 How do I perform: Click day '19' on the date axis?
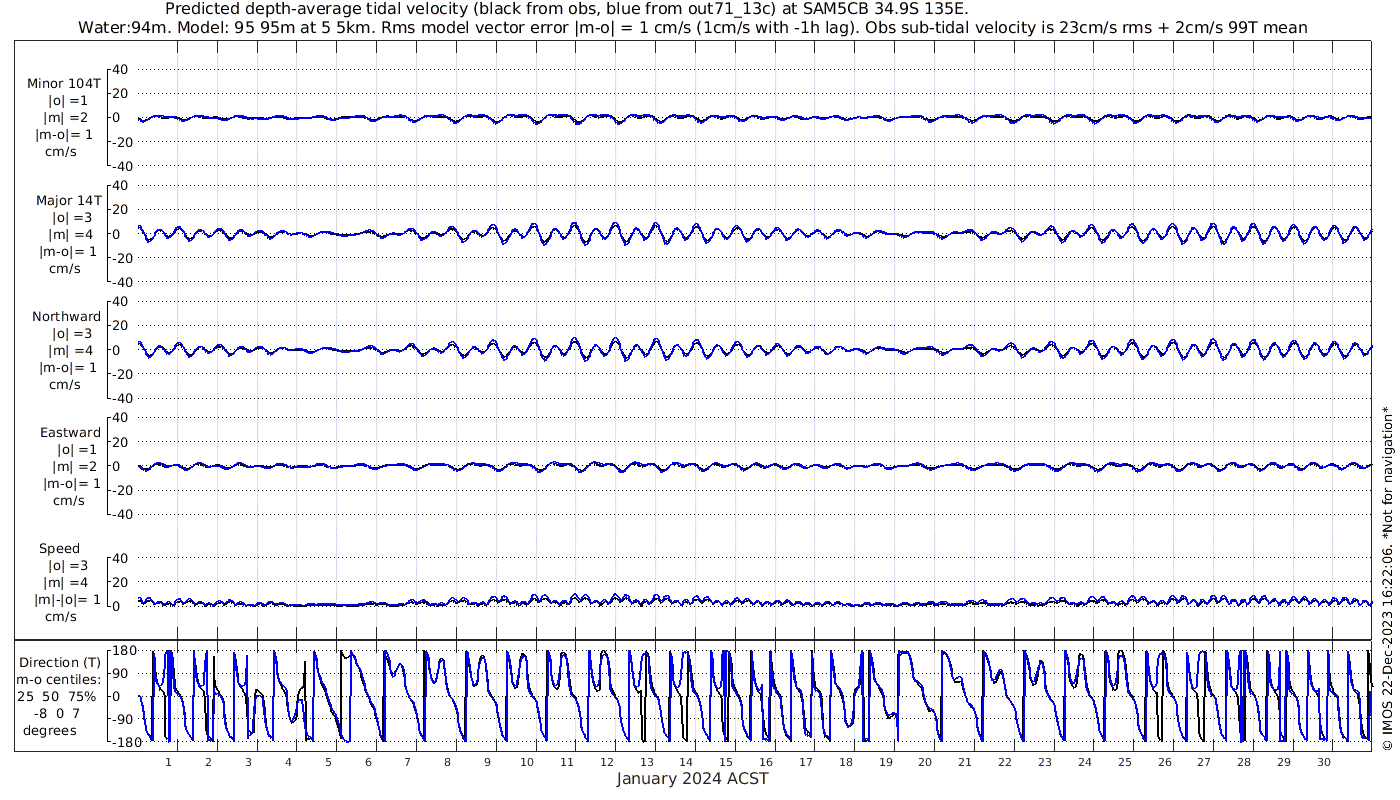[x=886, y=762]
